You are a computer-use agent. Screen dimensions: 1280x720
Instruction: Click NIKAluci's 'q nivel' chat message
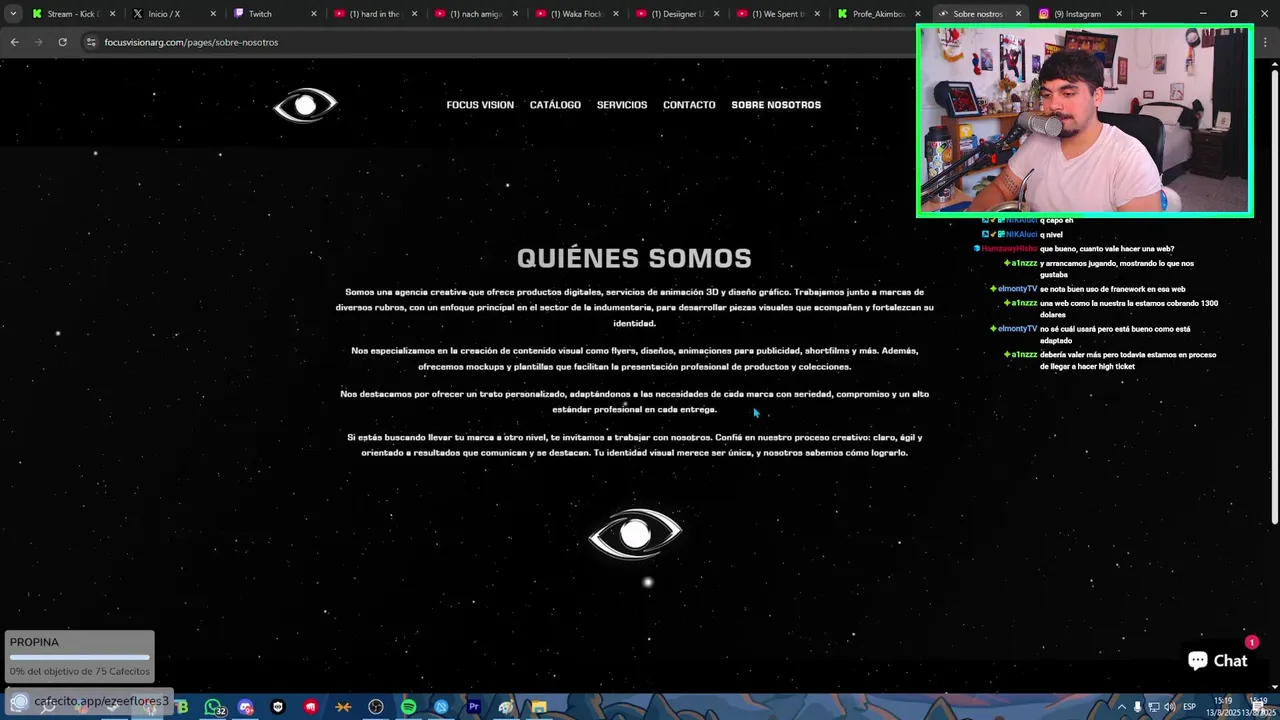1023,235
